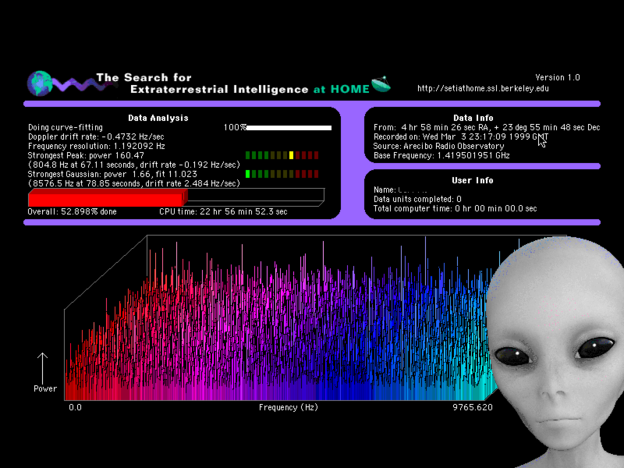Click 'Data units completed: 0' text

click(x=417, y=199)
